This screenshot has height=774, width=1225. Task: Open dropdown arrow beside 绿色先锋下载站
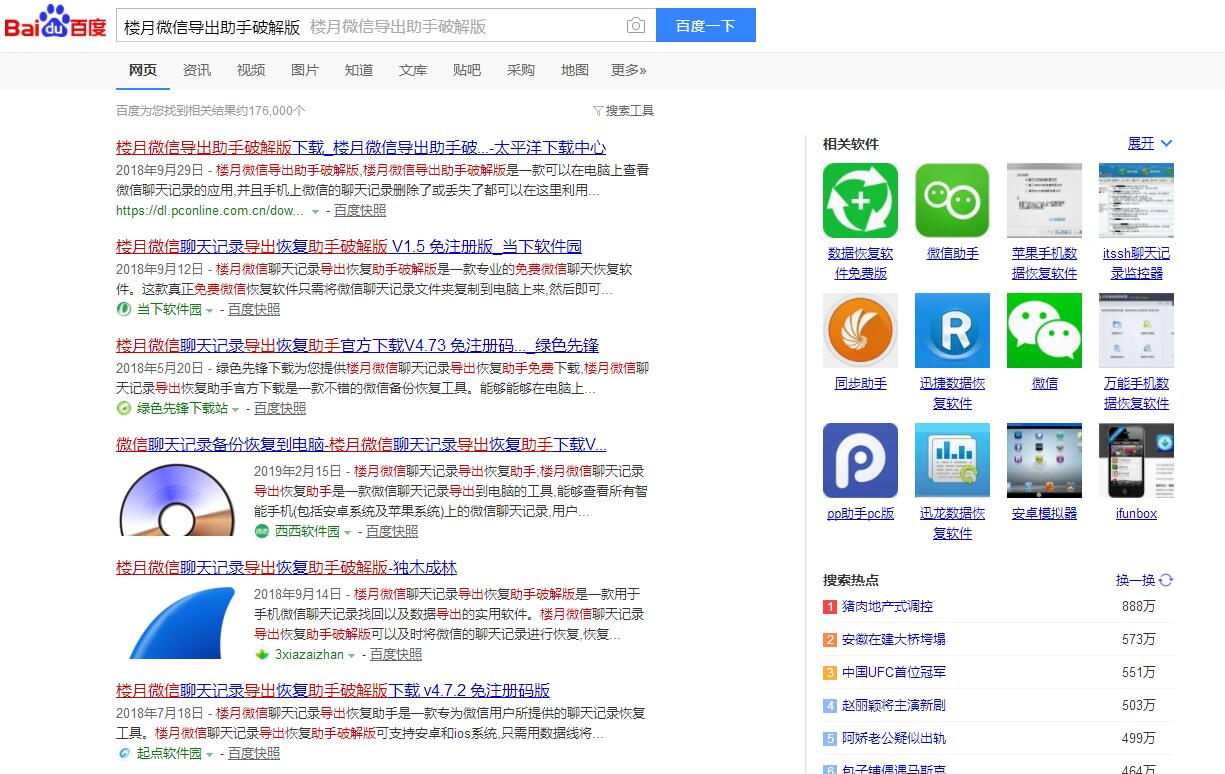pos(235,408)
